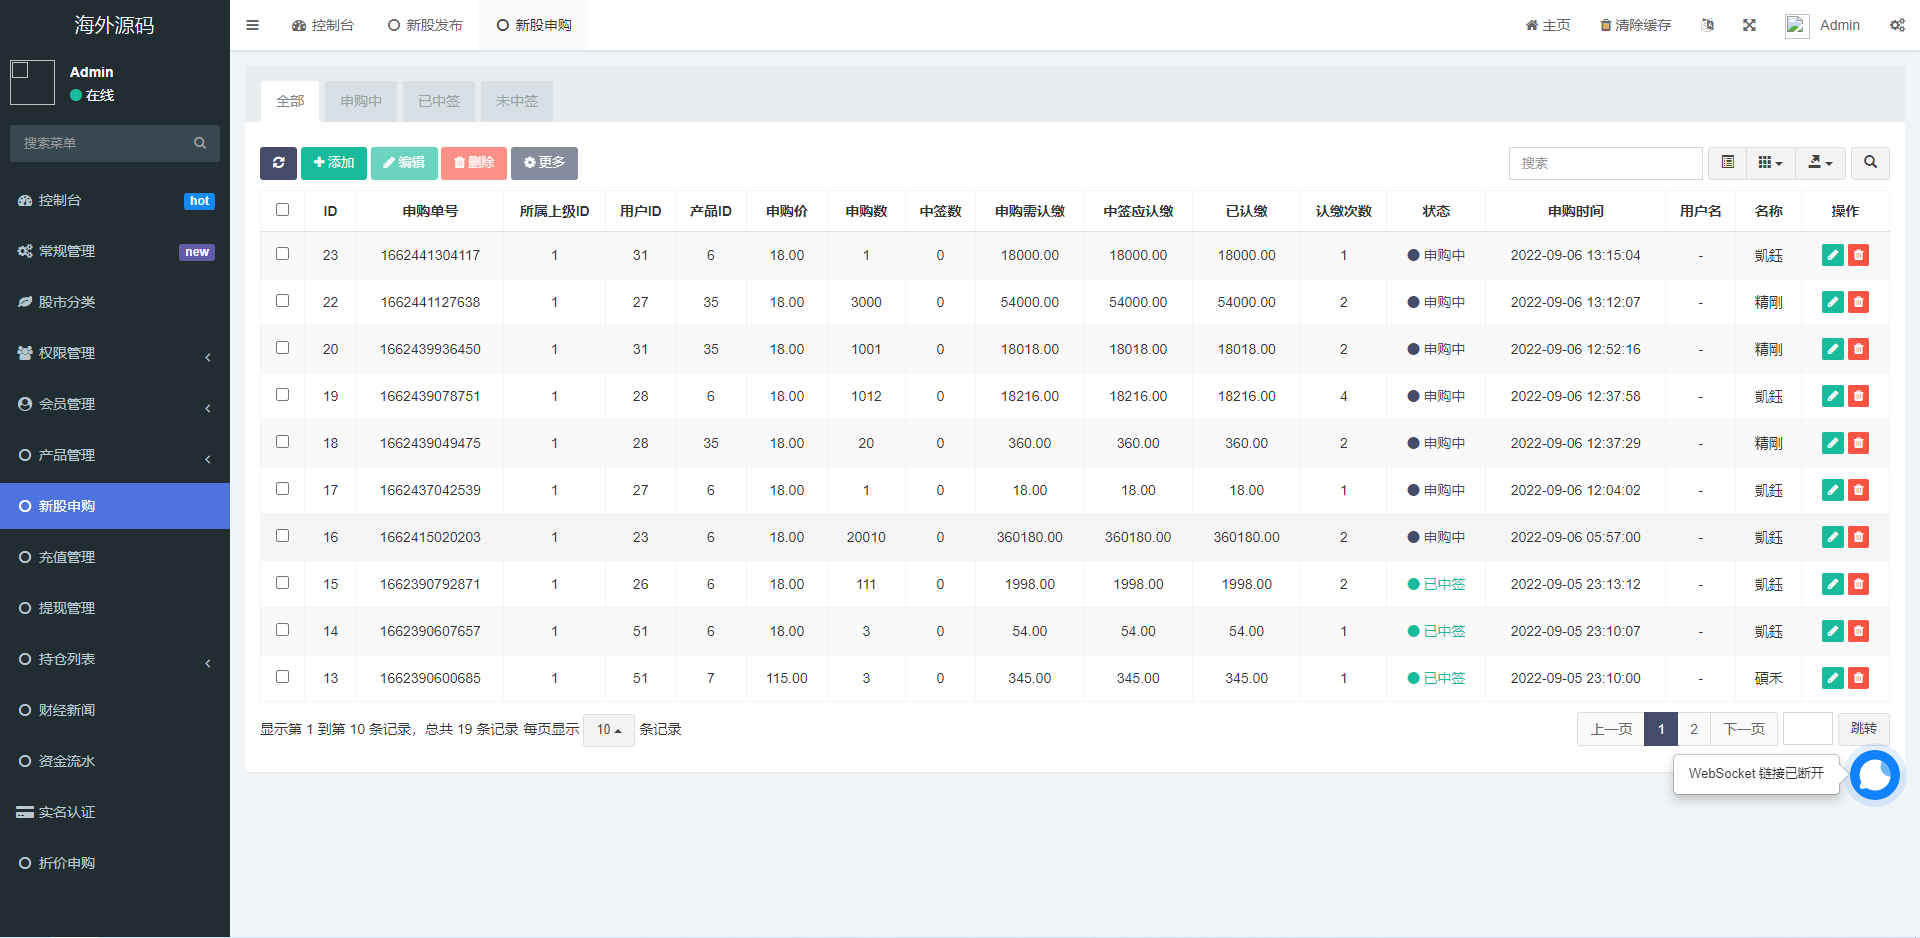Toggle the table view list icon
The image size is (1920, 938).
click(x=1727, y=163)
